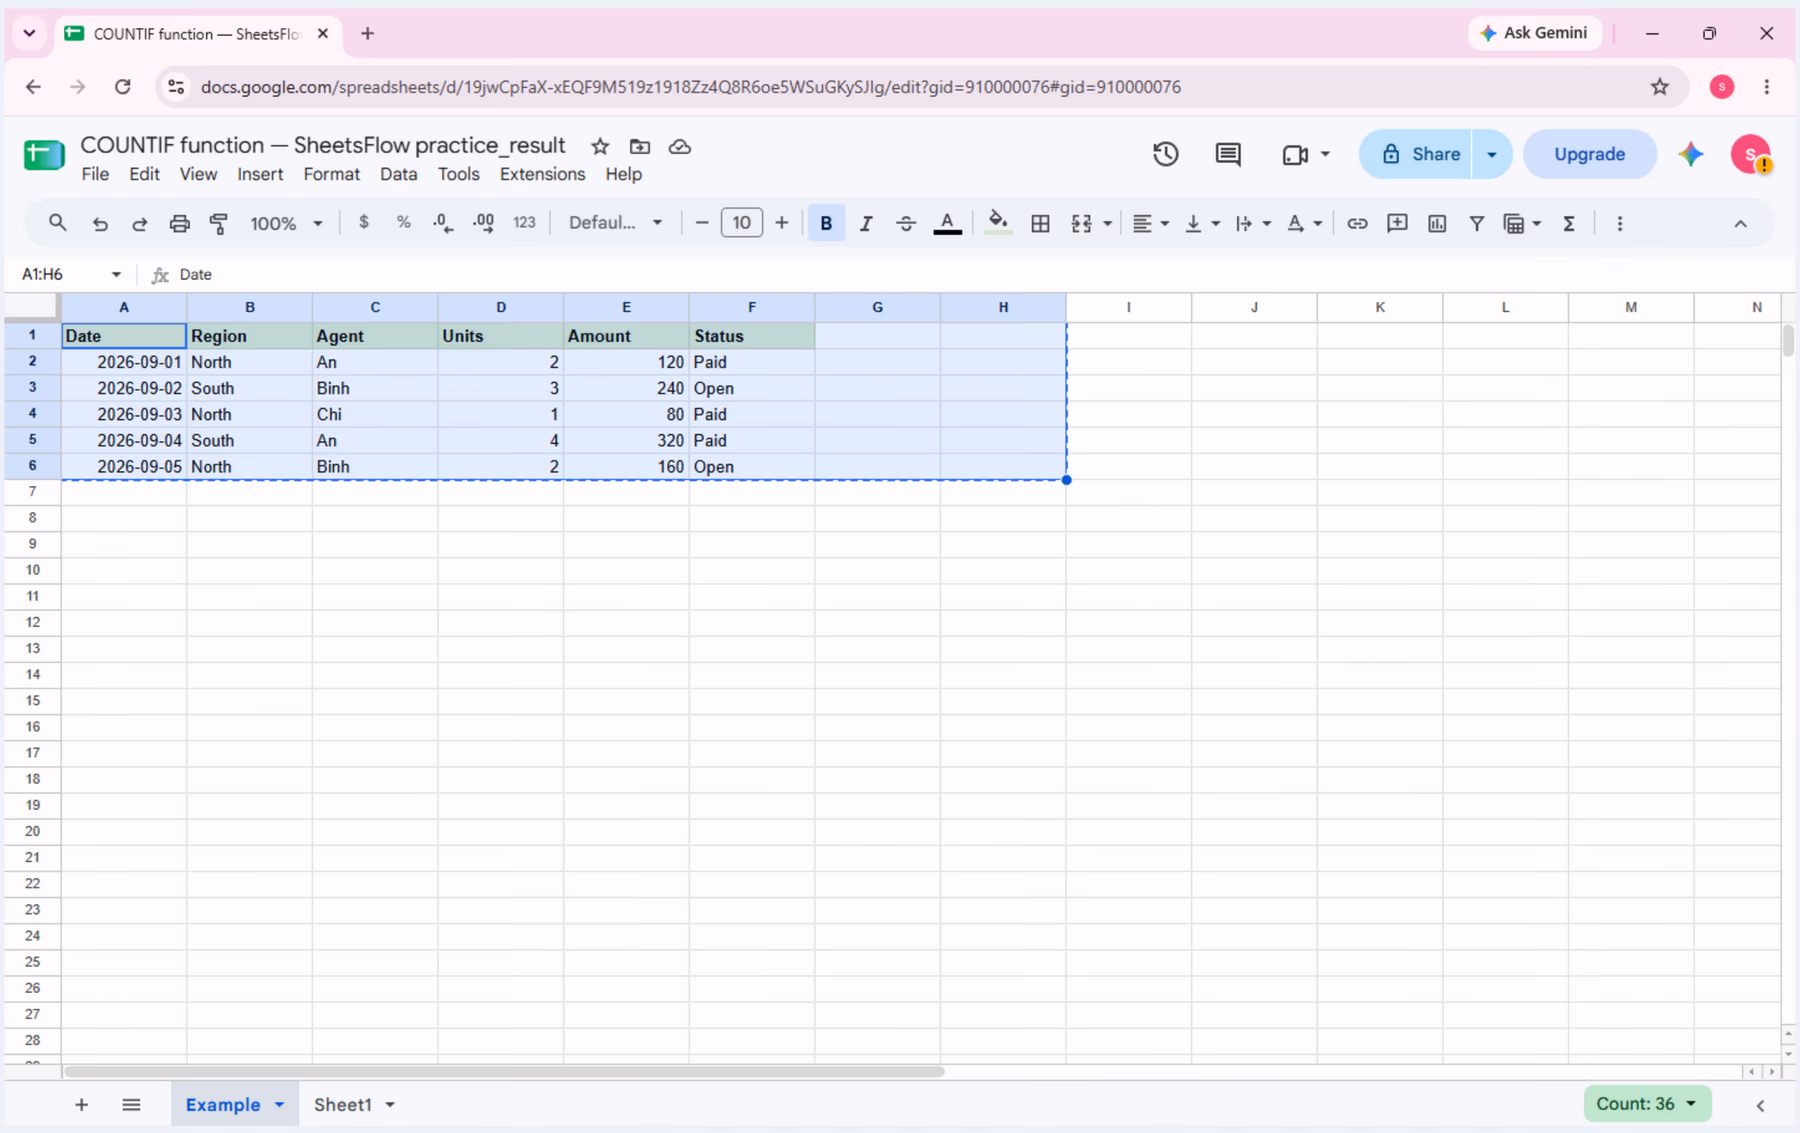The width and height of the screenshot is (1800, 1133).
Task: Apply percent format
Action: pos(403,223)
